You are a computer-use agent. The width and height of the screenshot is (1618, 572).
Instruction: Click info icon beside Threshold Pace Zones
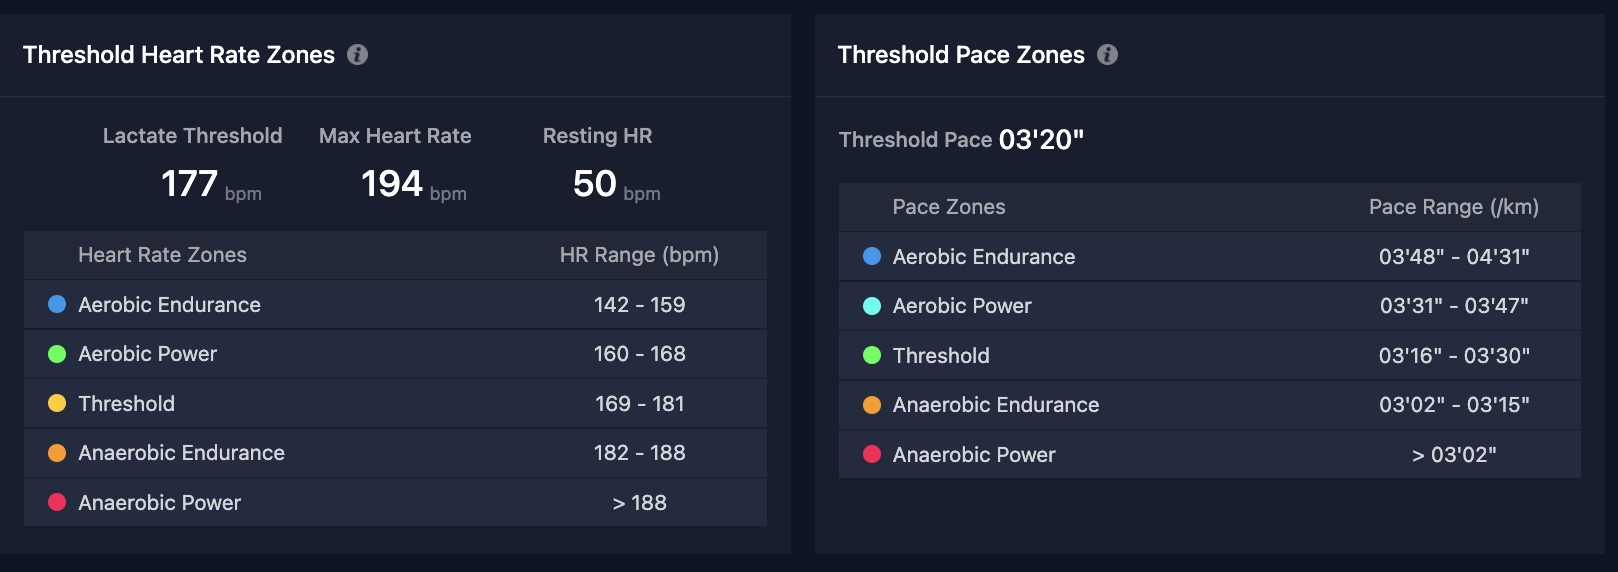[1107, 55]
